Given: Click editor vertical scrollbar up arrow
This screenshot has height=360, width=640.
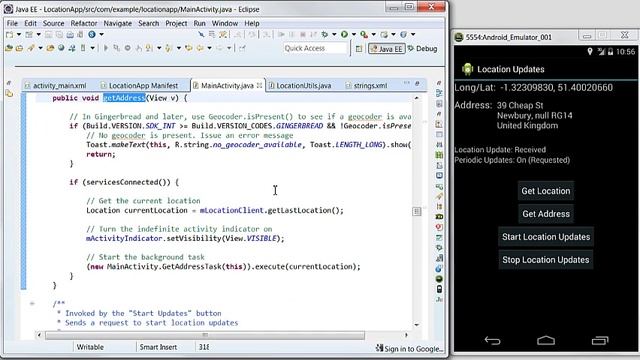Looking at the screenshot, I should point(416,98).
